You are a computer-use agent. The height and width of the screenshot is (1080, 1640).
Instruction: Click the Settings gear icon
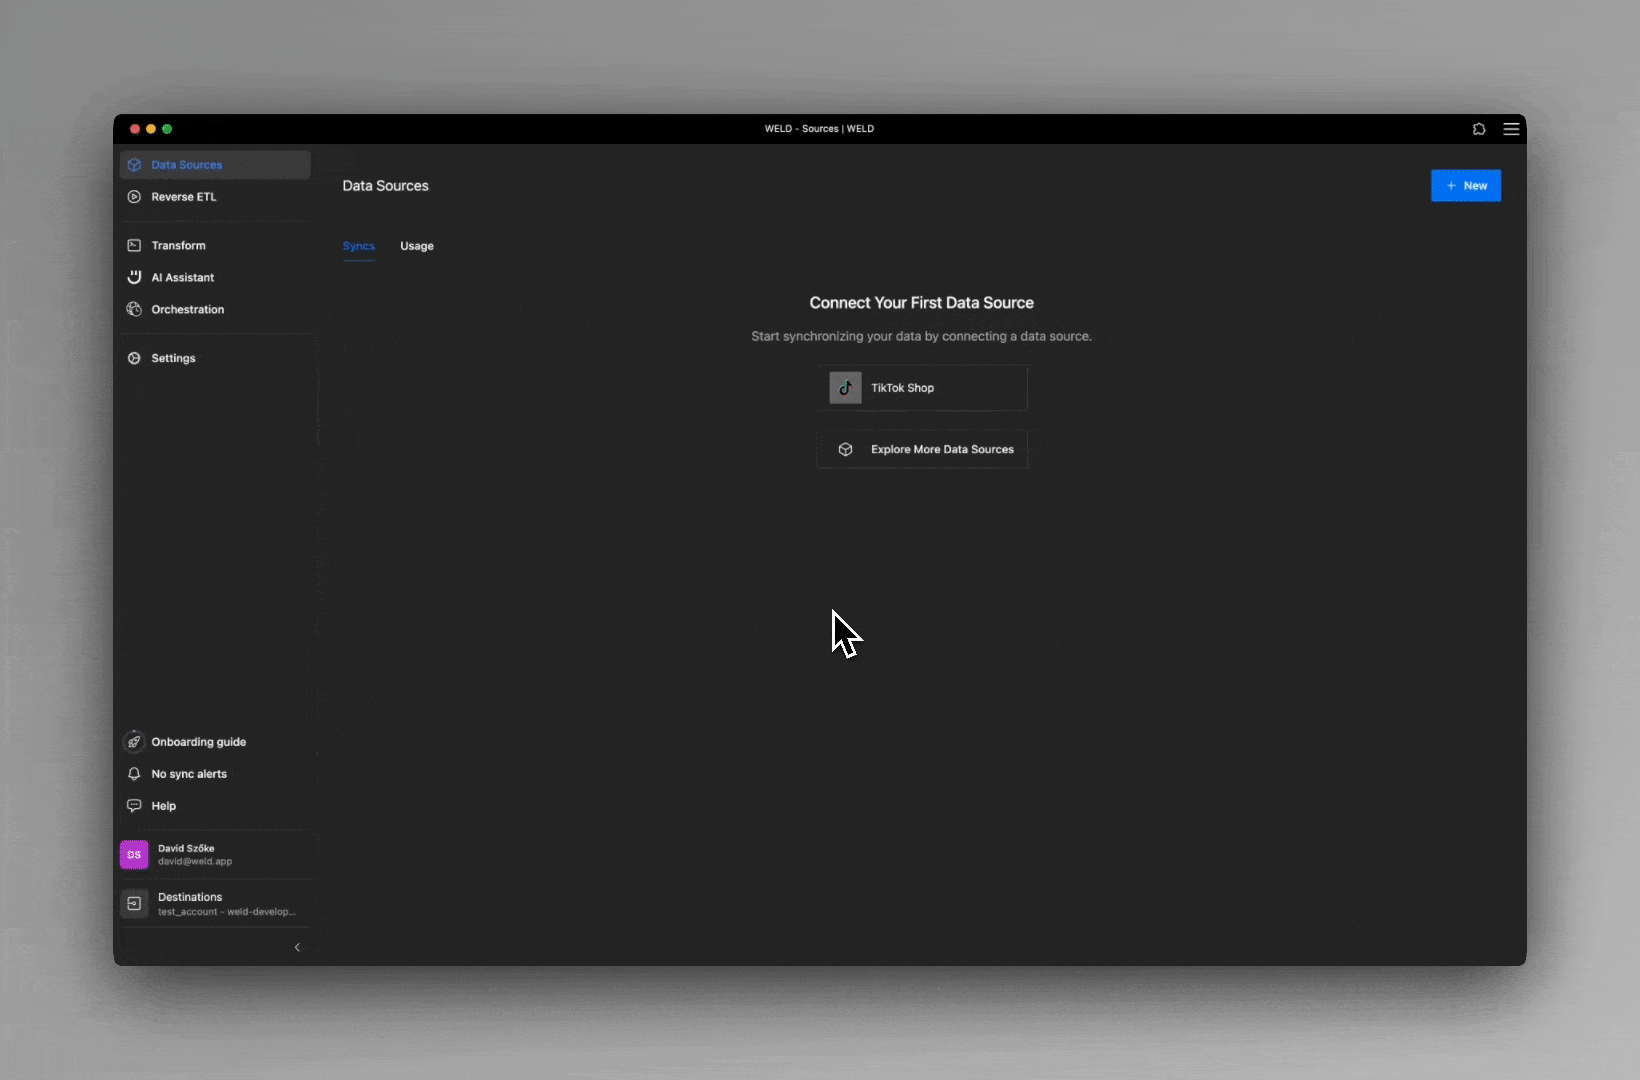point(134,358)
